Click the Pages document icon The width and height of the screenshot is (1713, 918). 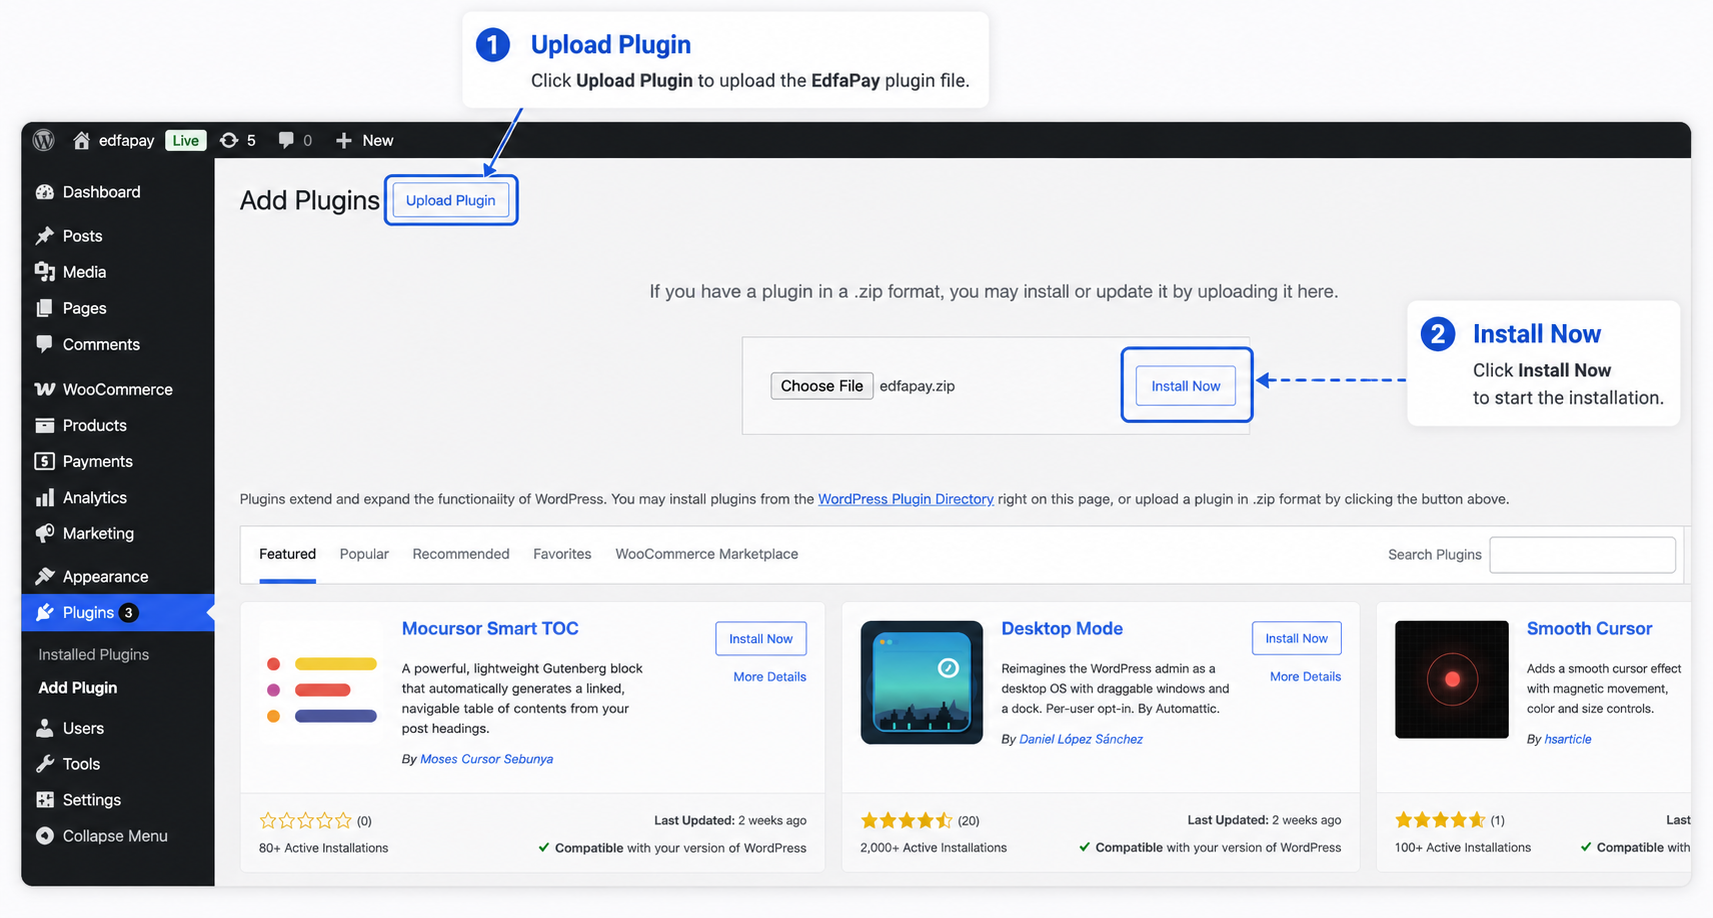coord(45,308)
